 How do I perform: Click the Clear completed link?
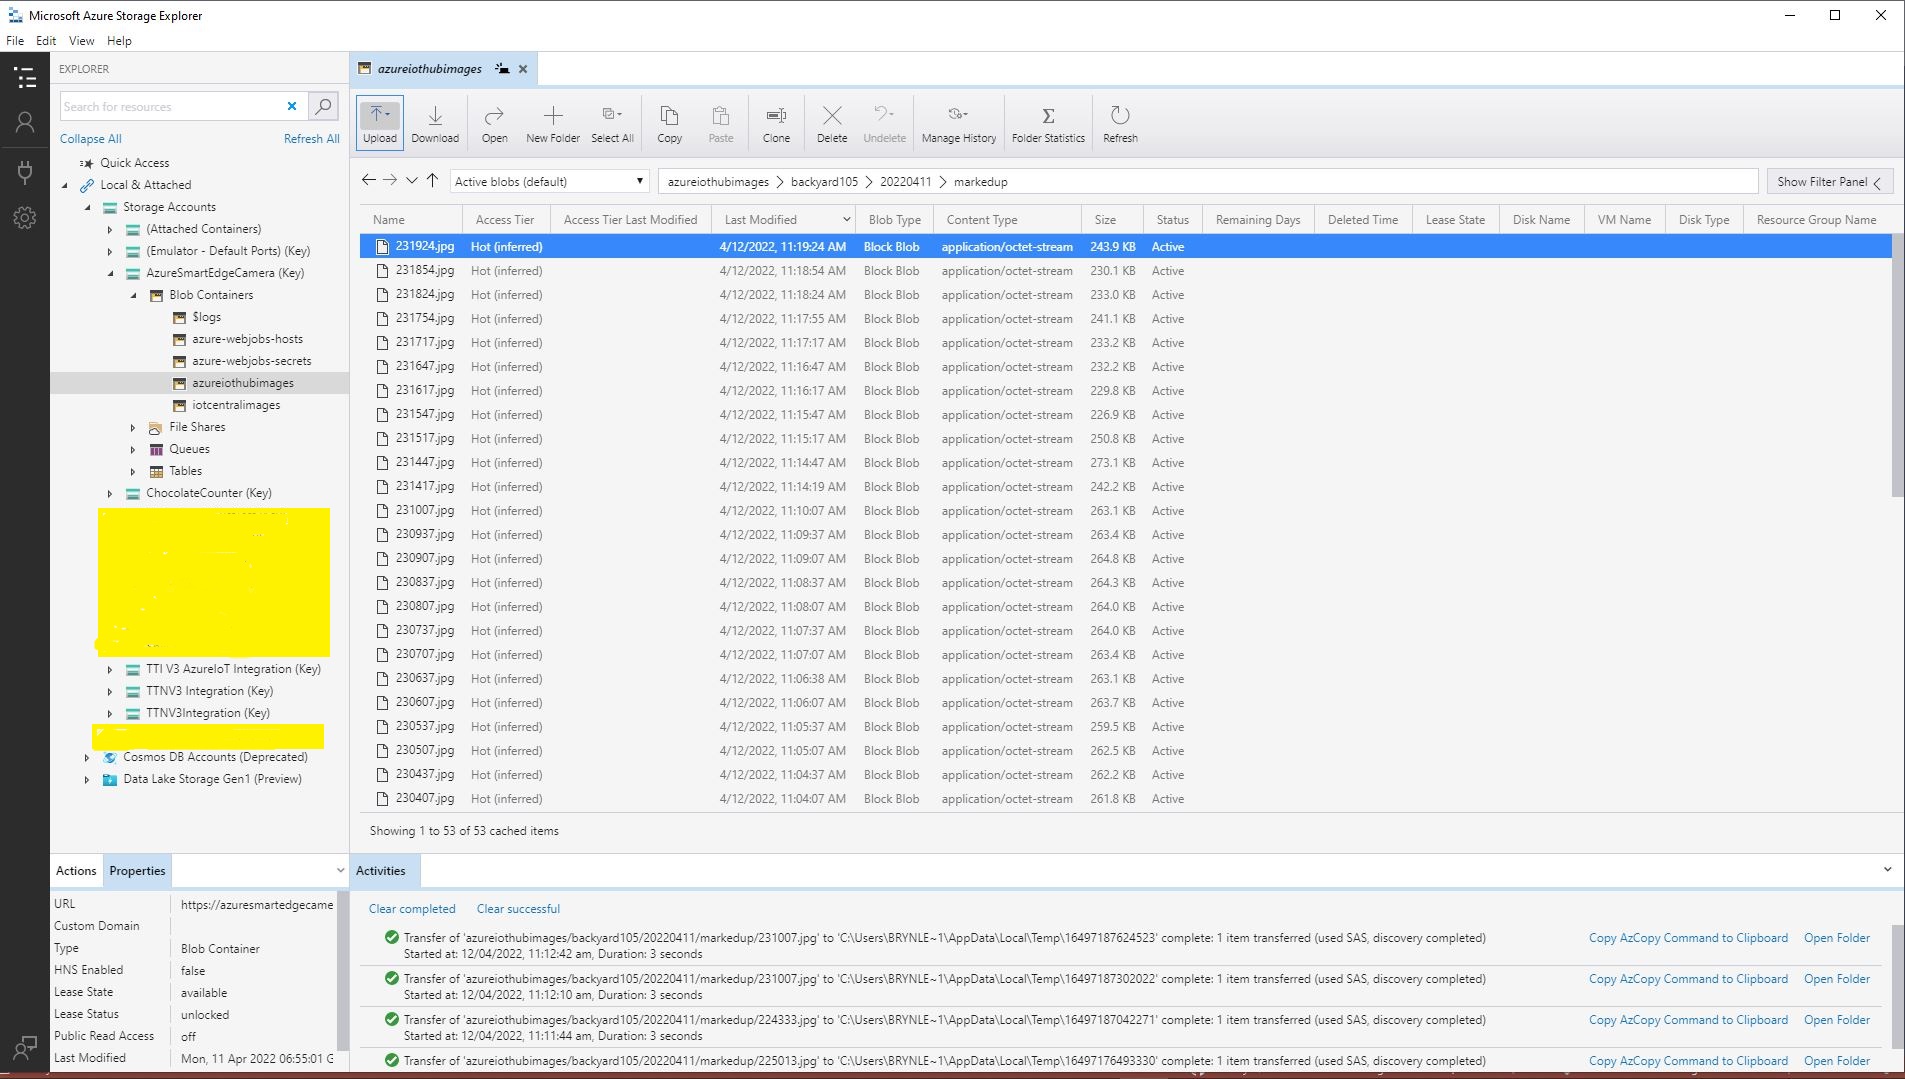tap(412, 909)
